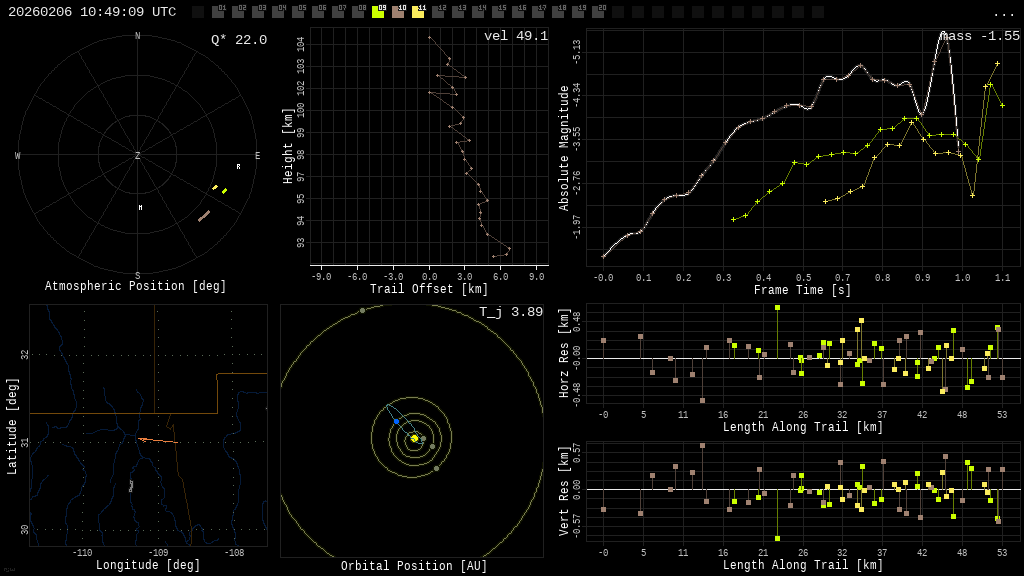The height and width of the screenshot is (576, 1024).
Task: Open the three-dot menu at top right
Action: coord(1003,13)
